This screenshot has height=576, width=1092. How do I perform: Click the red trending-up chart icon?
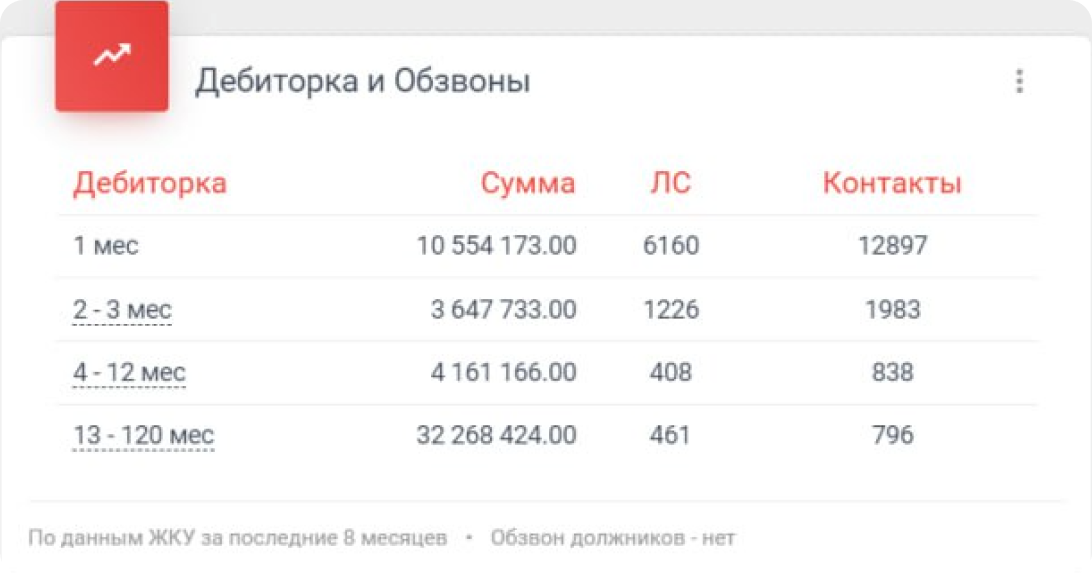tap(111, 56)
